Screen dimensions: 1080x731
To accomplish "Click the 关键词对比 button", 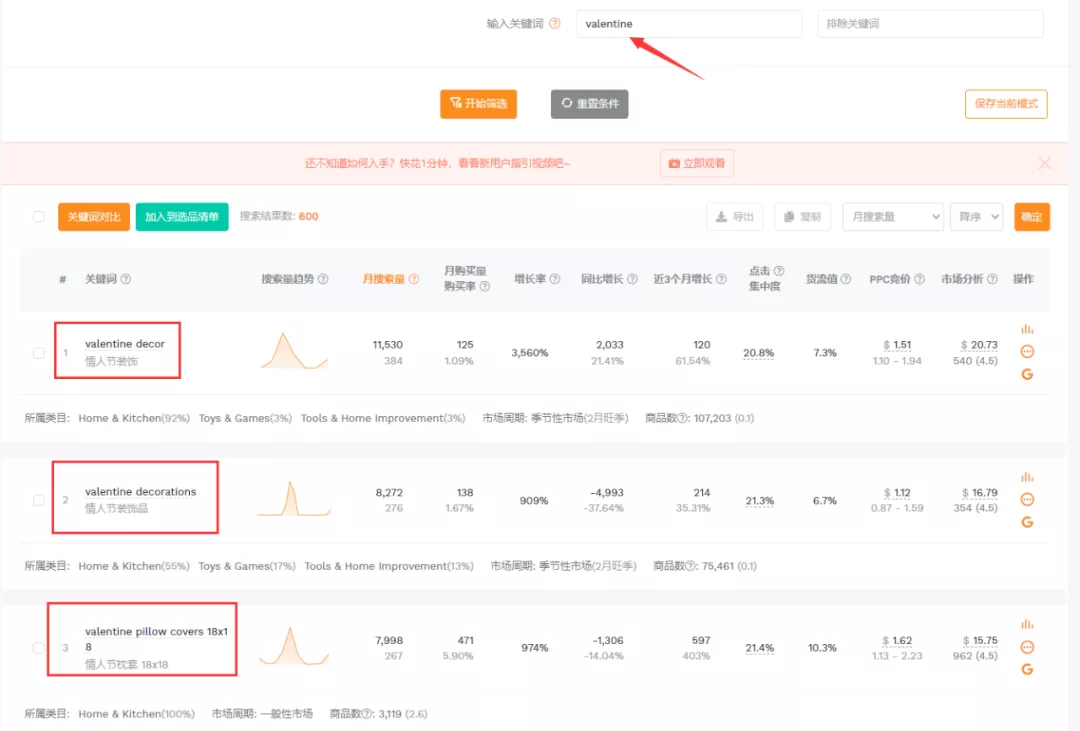I will tap(94, 217).
